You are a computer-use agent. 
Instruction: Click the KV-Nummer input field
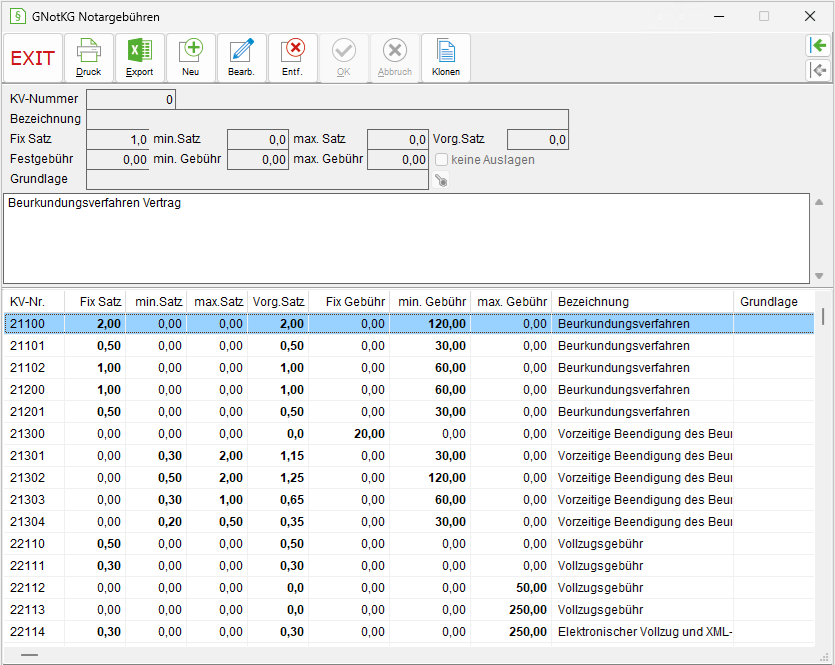131,99
